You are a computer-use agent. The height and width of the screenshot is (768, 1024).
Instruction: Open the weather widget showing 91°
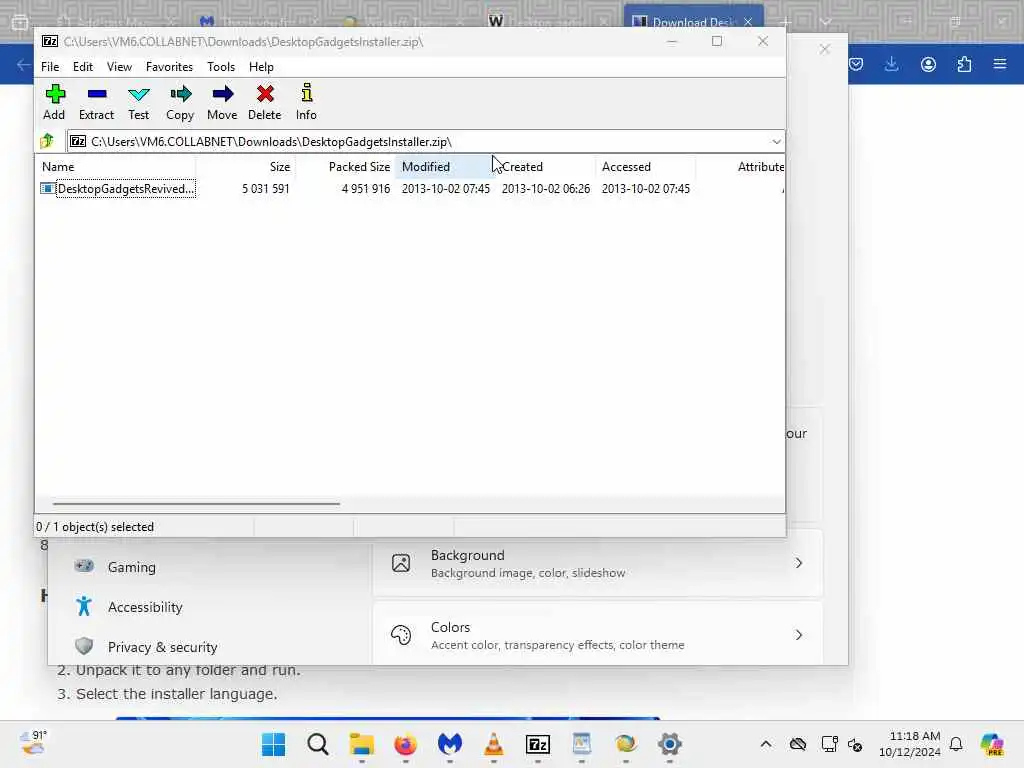coord(34,743)
